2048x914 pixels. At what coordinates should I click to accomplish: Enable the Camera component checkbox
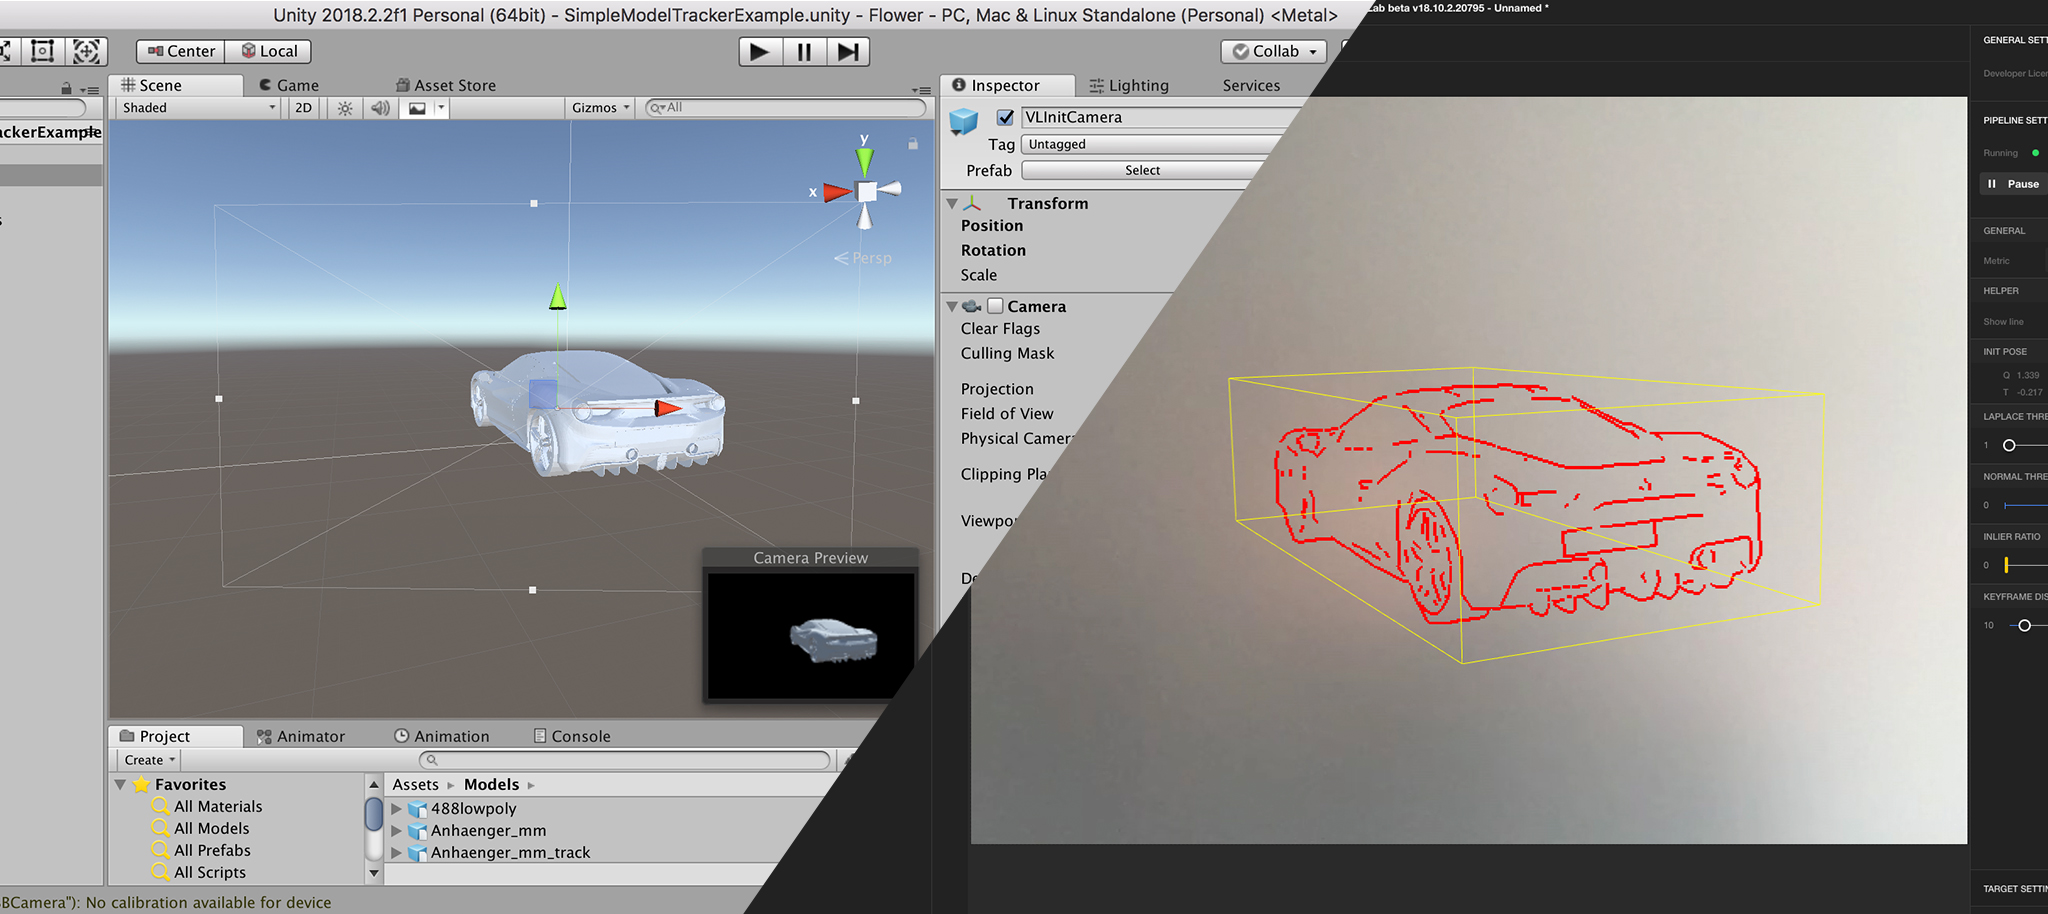[995, 306]
